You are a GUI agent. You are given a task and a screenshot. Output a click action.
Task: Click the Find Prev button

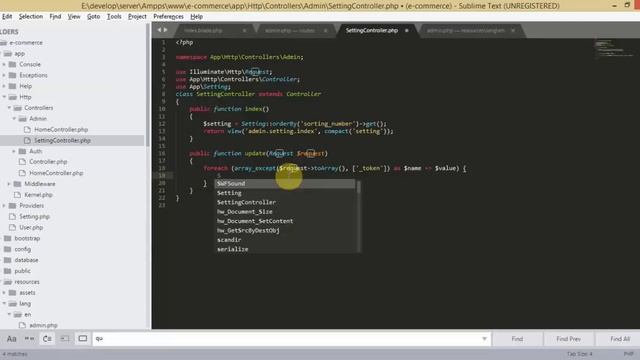pos(568,339)
